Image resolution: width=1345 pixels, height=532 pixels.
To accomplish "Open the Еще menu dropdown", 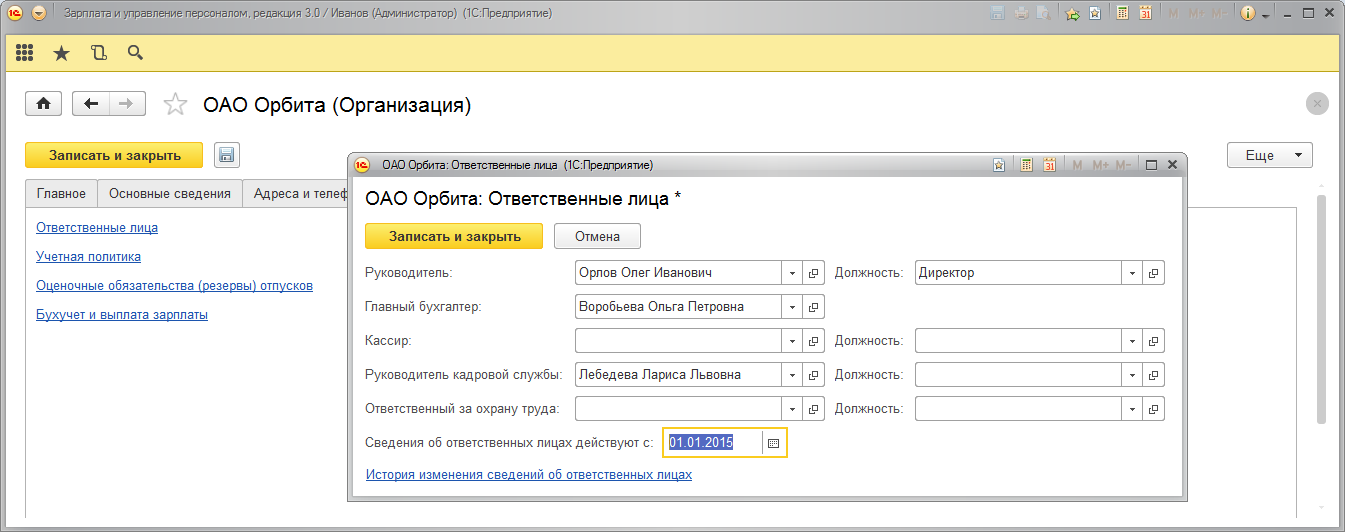I will (x=1269, y=155).
